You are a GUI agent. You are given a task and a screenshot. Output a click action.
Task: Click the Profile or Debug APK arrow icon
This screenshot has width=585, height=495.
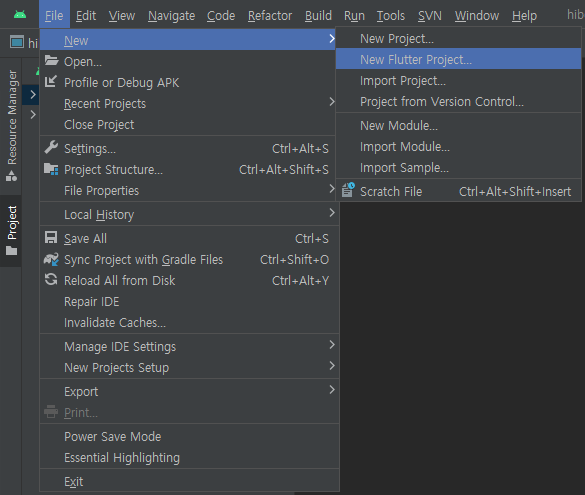point(51,81)
